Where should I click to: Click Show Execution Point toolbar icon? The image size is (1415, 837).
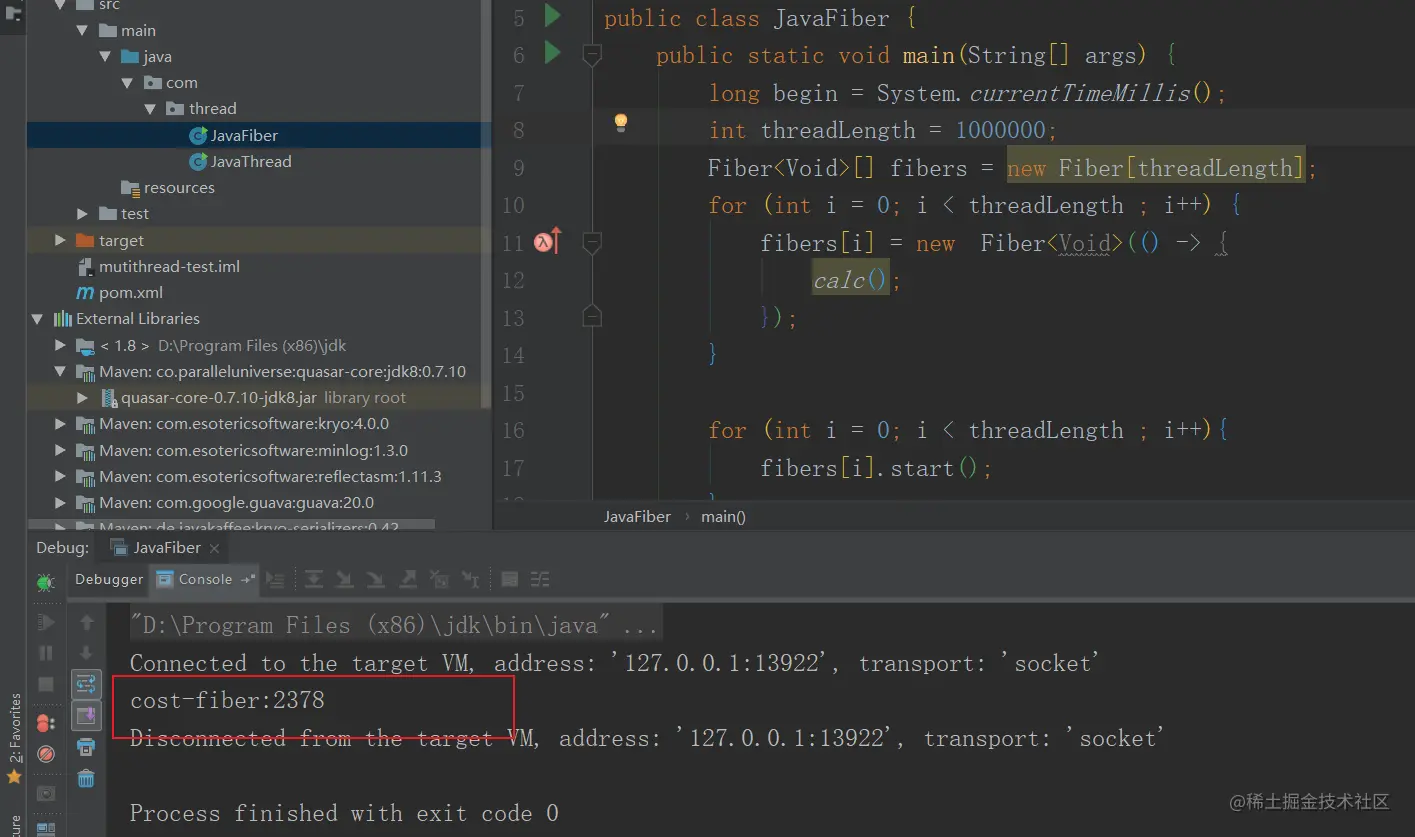(275, 579)
